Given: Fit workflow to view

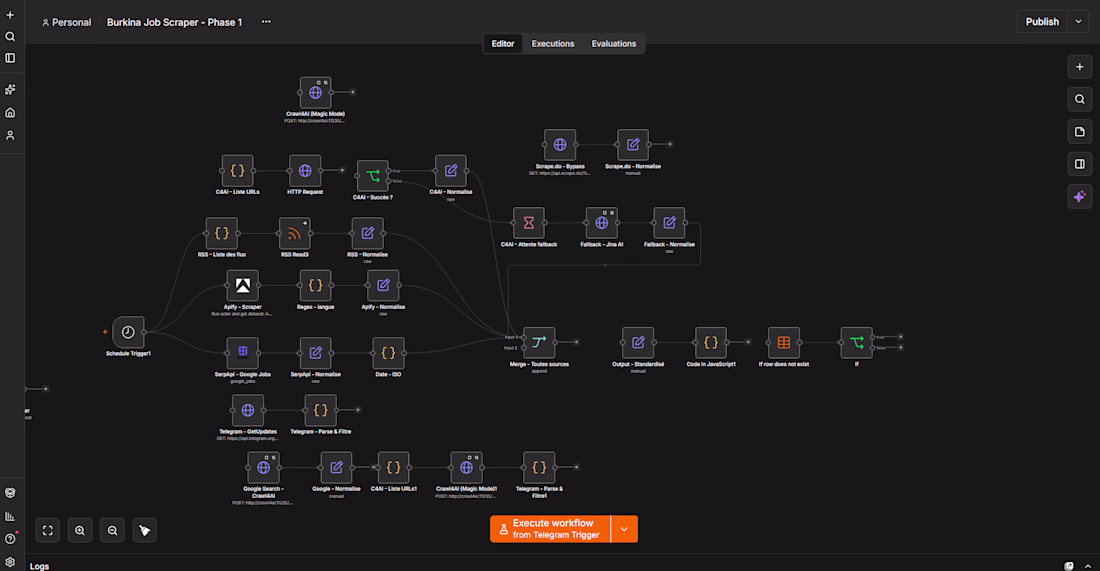Looking at the screenshot, I should pos(48,530).
